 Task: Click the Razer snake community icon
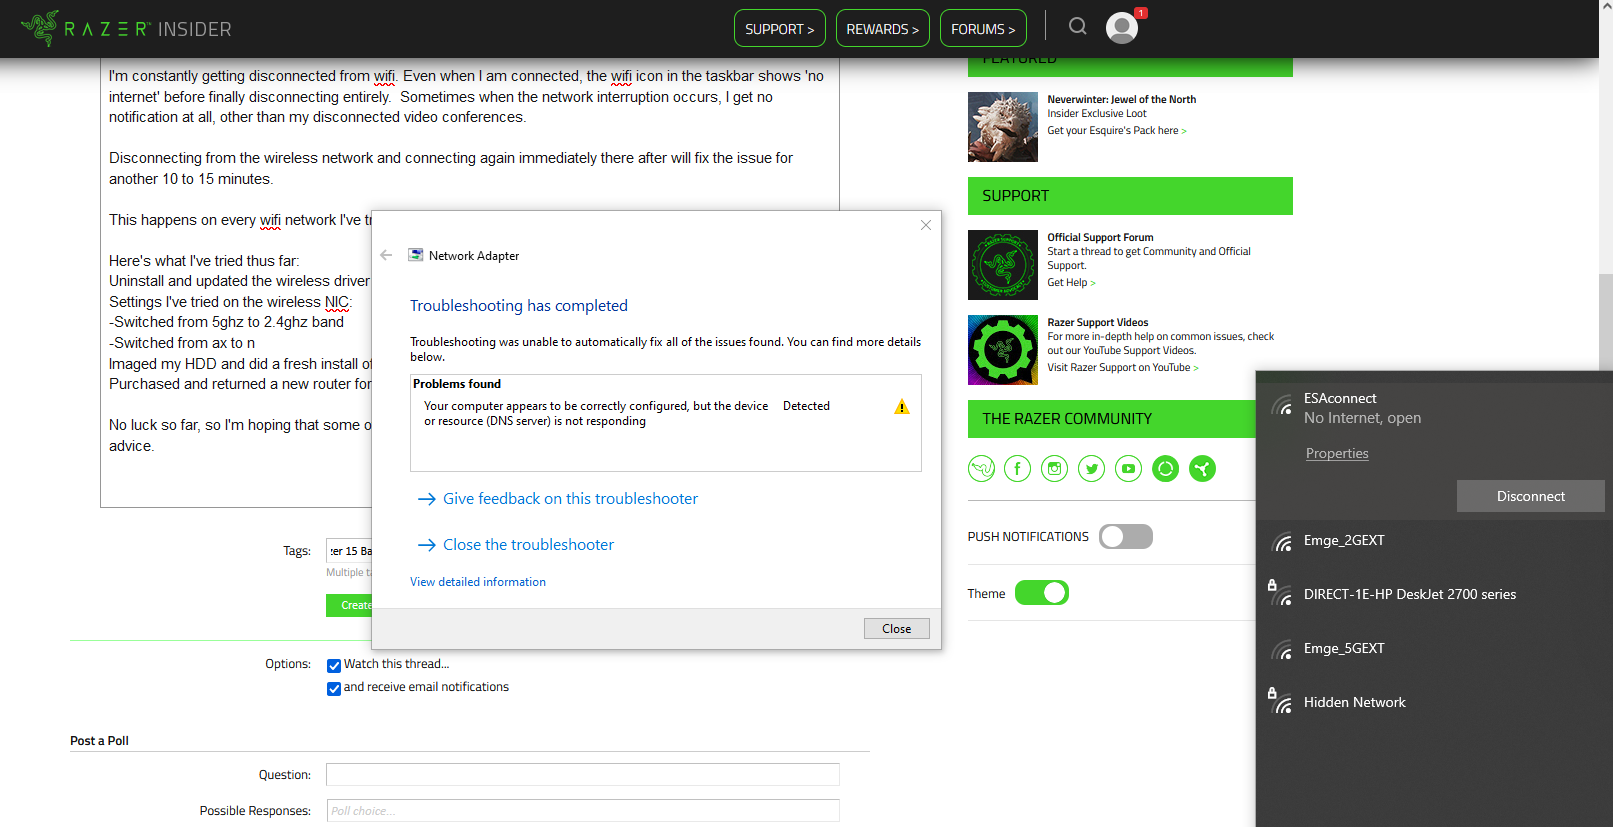tap(981, 468)
